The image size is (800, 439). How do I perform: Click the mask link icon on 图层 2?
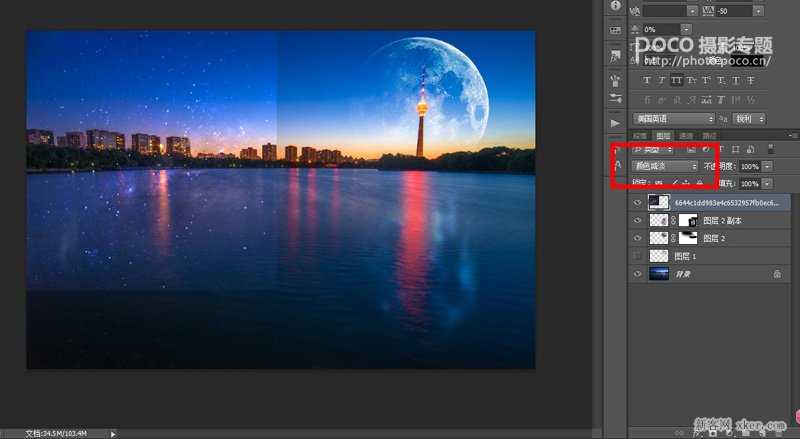pos(673,238)
